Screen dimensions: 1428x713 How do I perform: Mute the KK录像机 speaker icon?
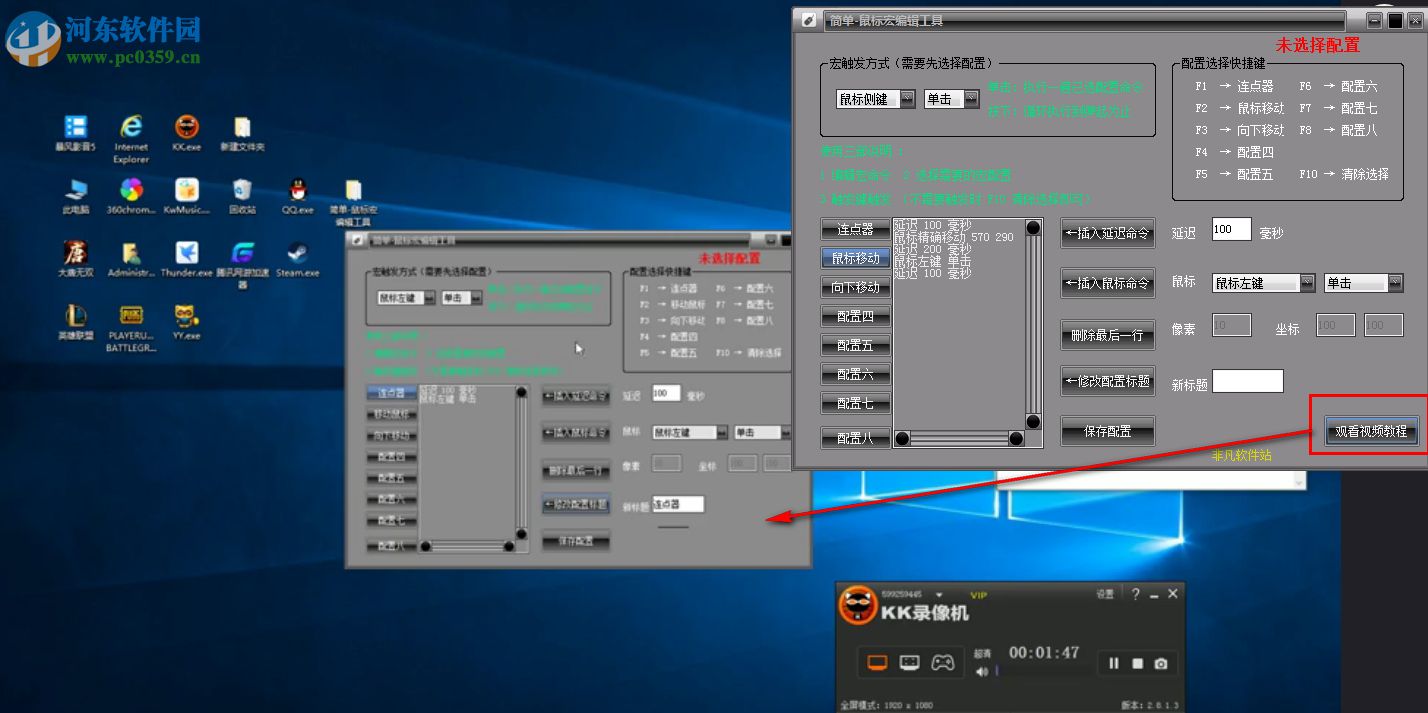pos(982,671)
